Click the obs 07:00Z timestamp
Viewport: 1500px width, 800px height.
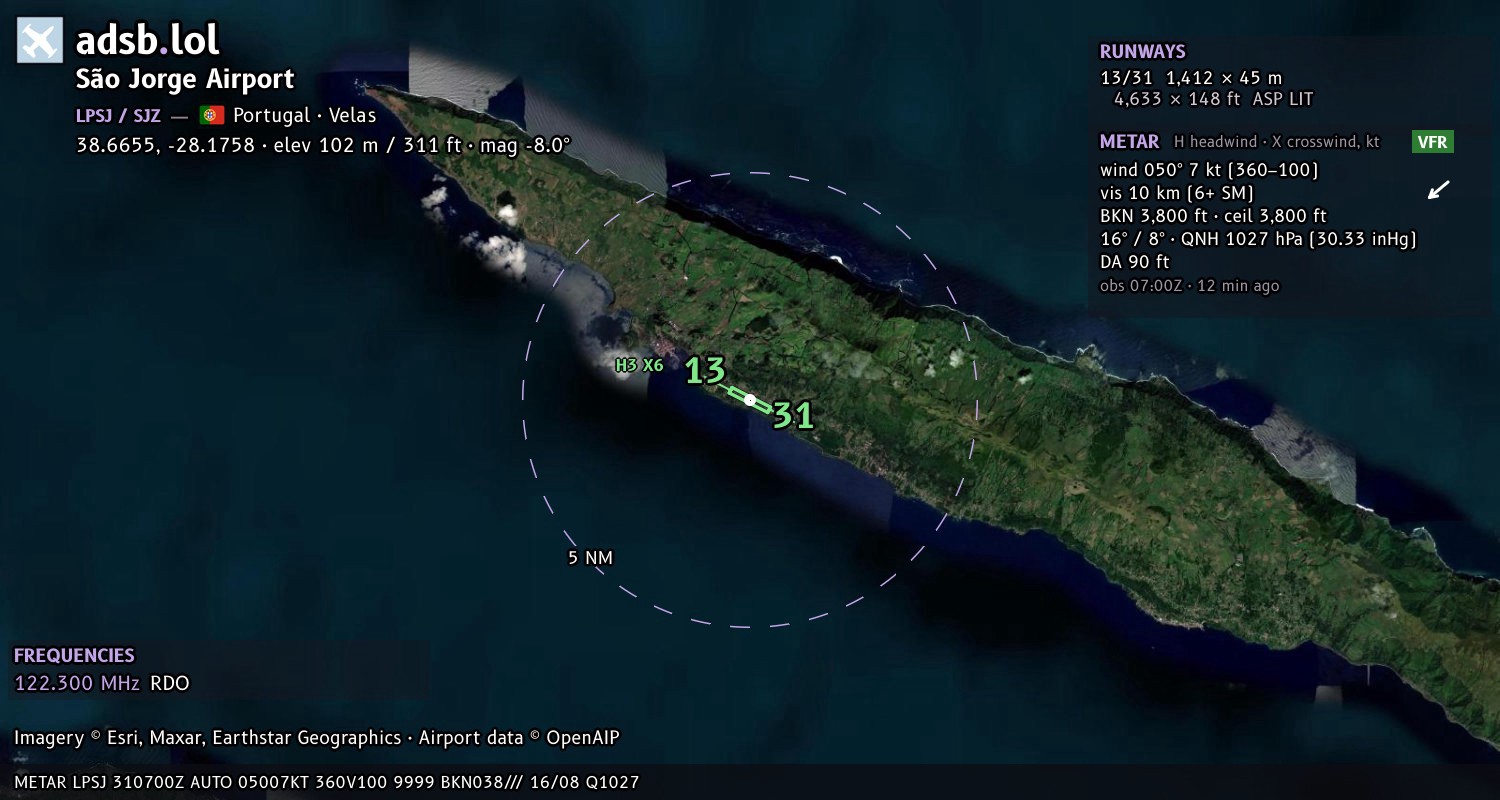click(1189, 286)
